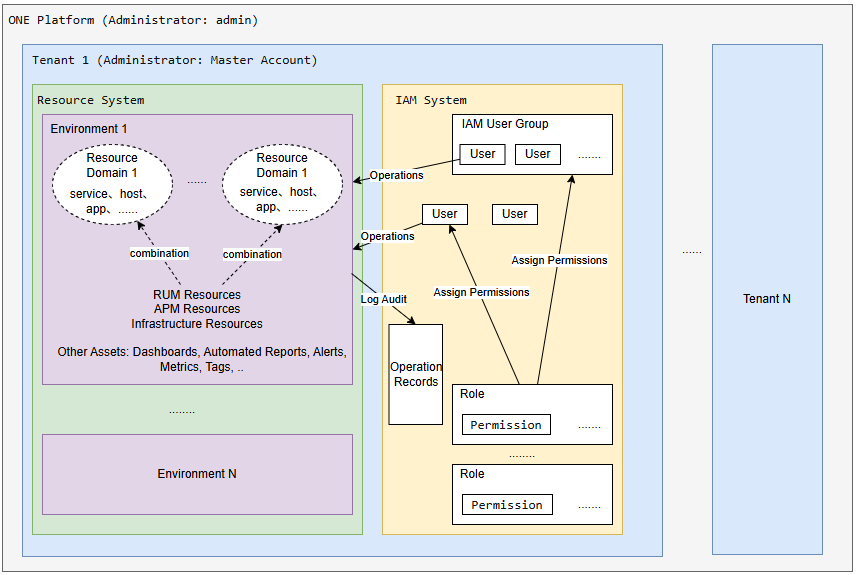Click the Operation Records box

click(415, 374)
